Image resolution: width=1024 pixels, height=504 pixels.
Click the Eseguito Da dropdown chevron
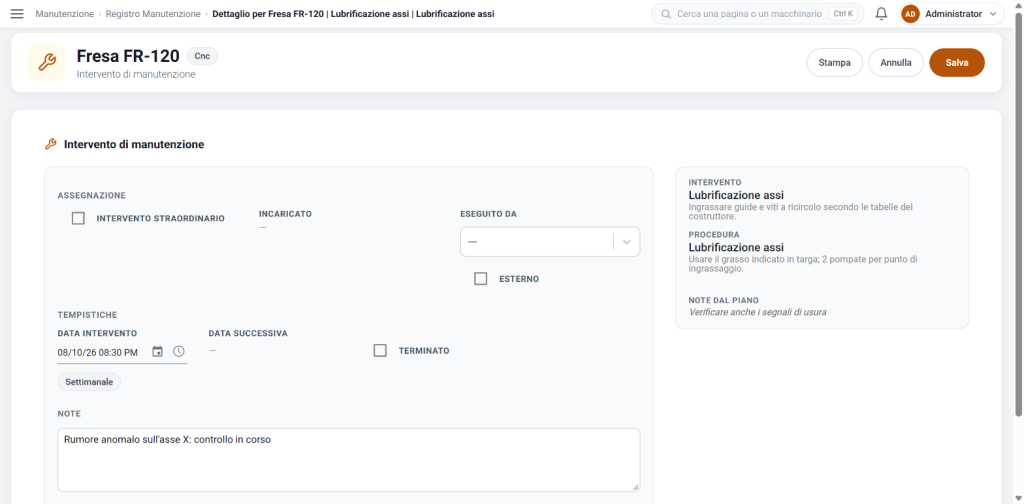[627, 242]
